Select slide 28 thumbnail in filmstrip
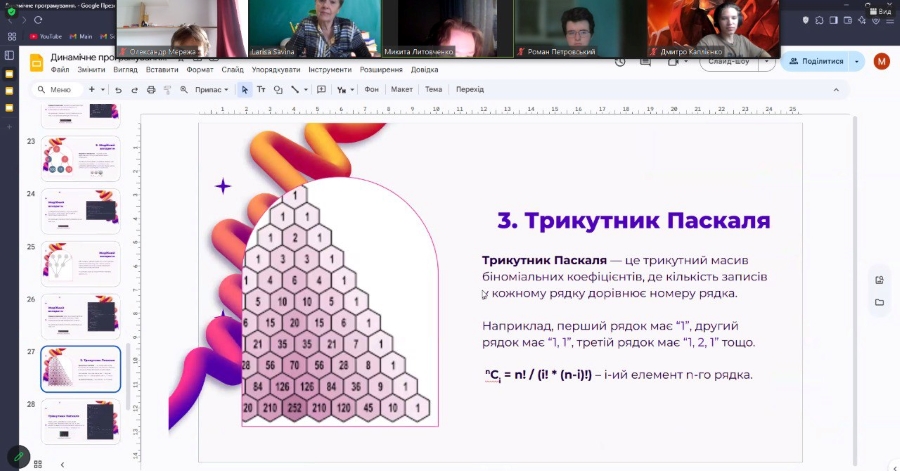 pos(80,422)
